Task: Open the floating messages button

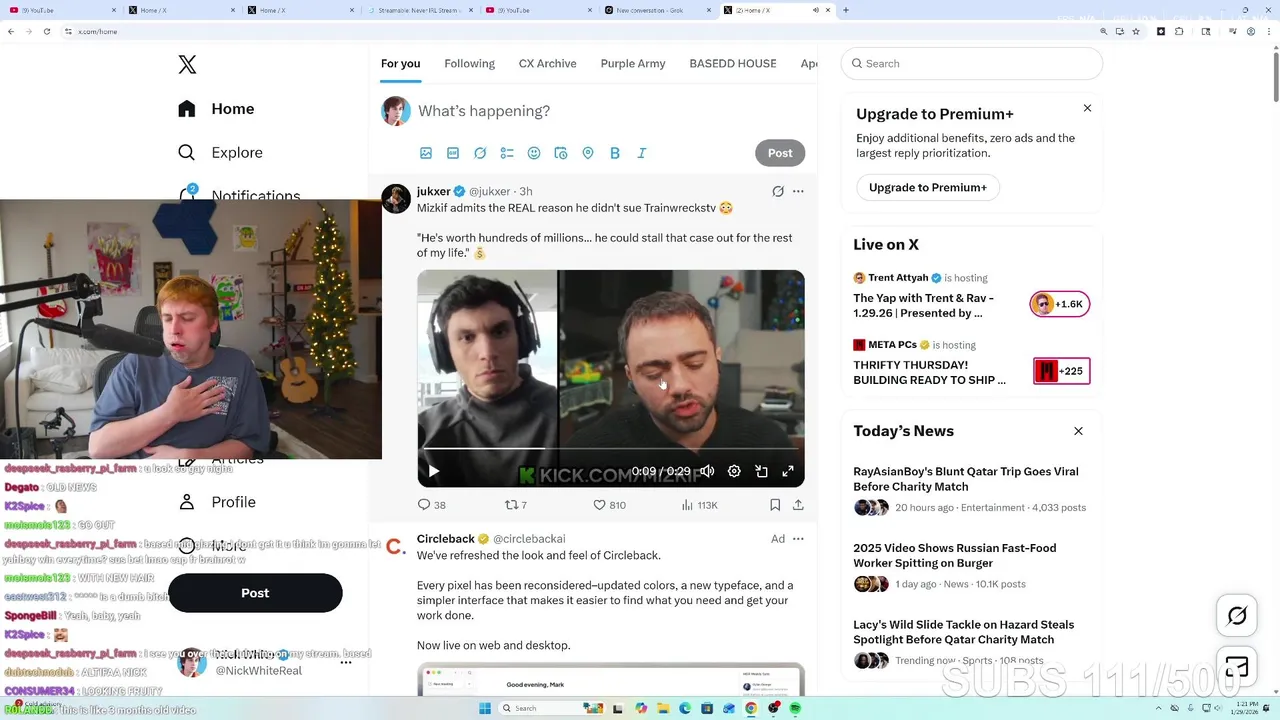Action: point(1237,668)
